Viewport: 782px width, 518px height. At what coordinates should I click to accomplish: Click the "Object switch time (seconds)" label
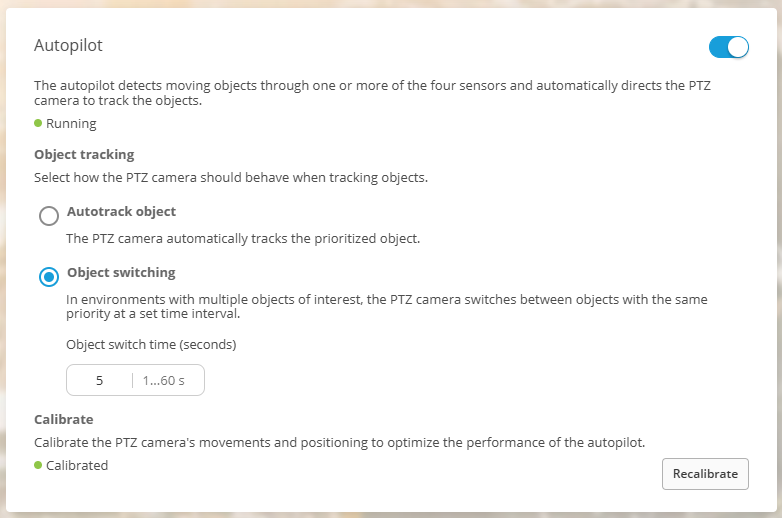point(150,345)
